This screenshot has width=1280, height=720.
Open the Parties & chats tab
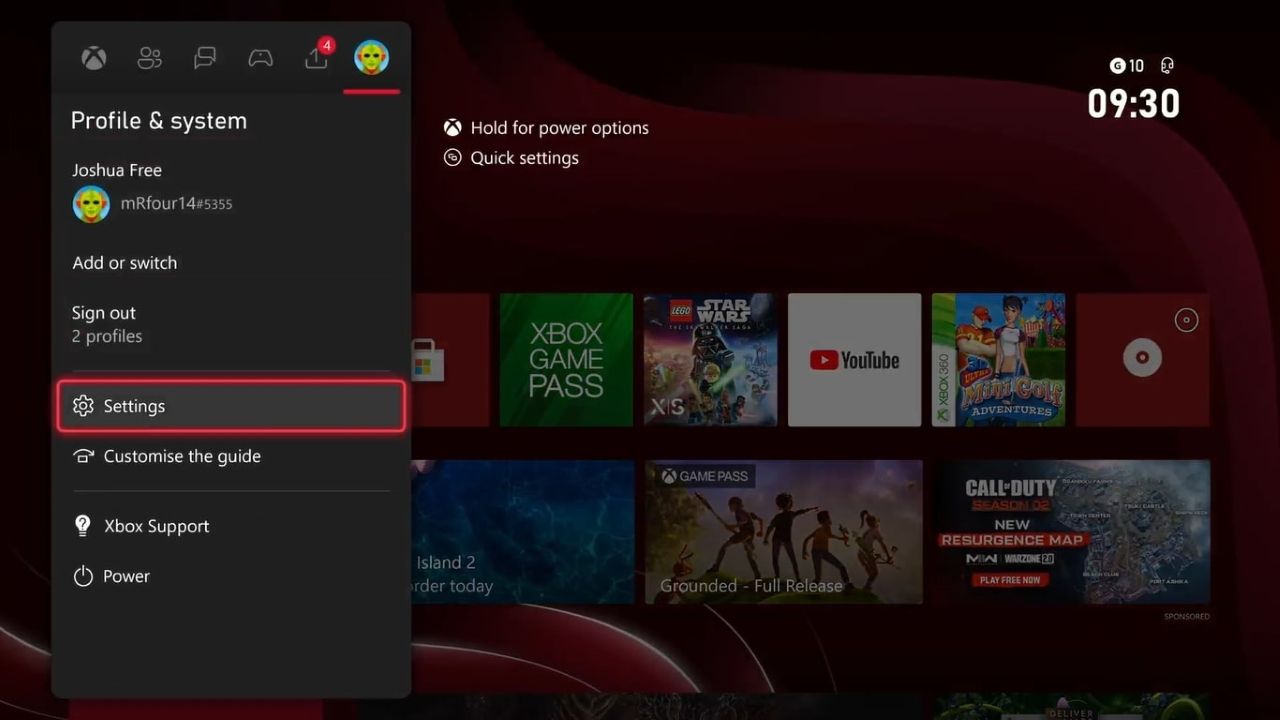click(260, 57)
